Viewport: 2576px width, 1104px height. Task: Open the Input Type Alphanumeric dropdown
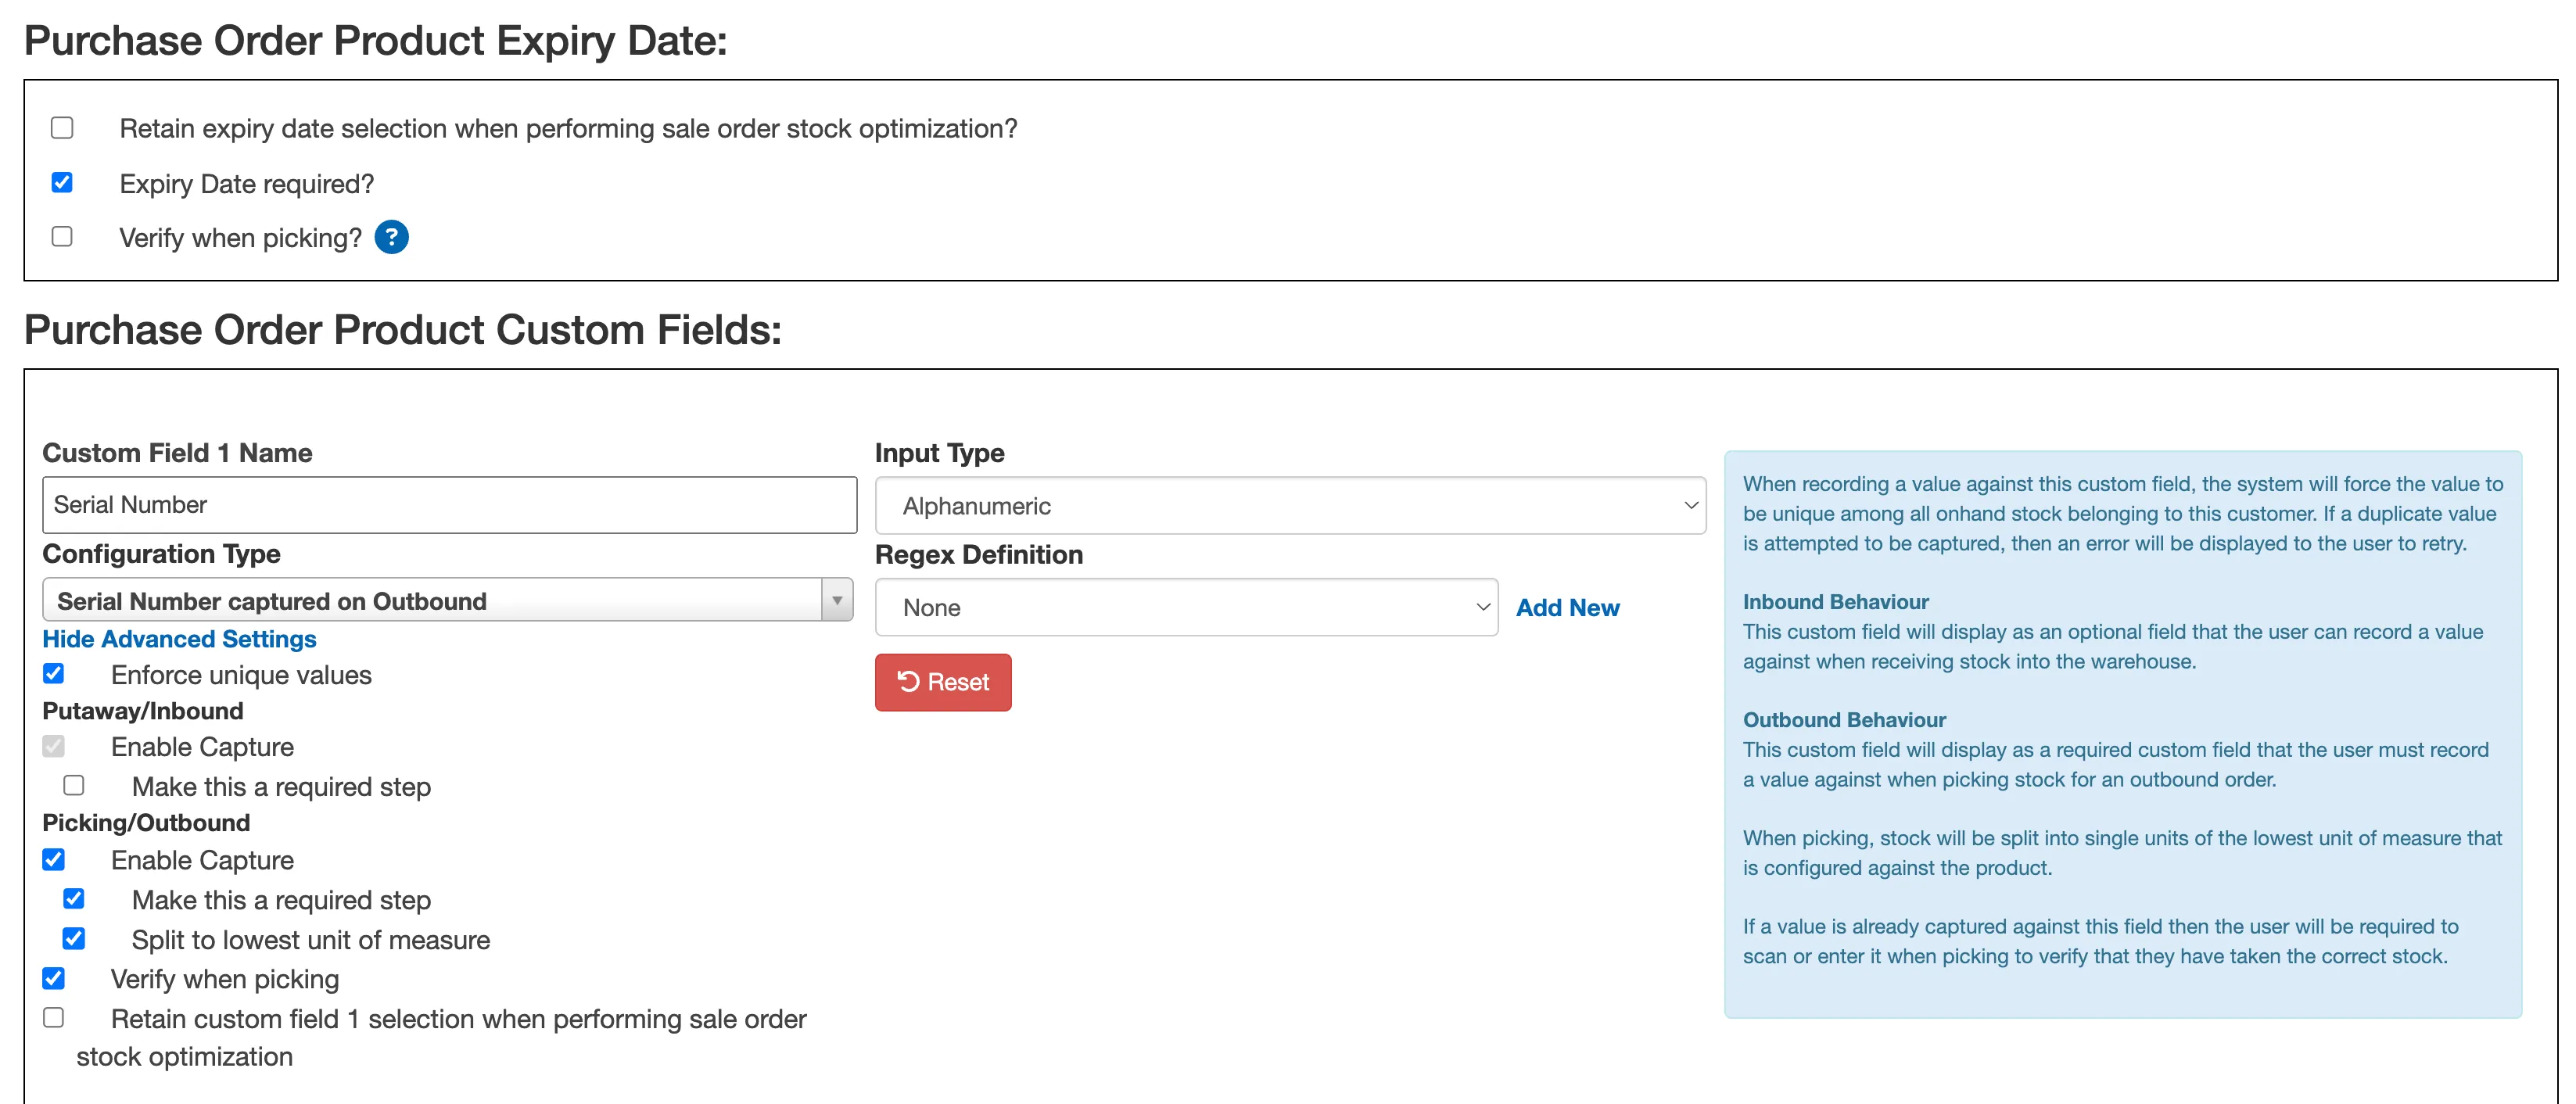(1289, 506)
